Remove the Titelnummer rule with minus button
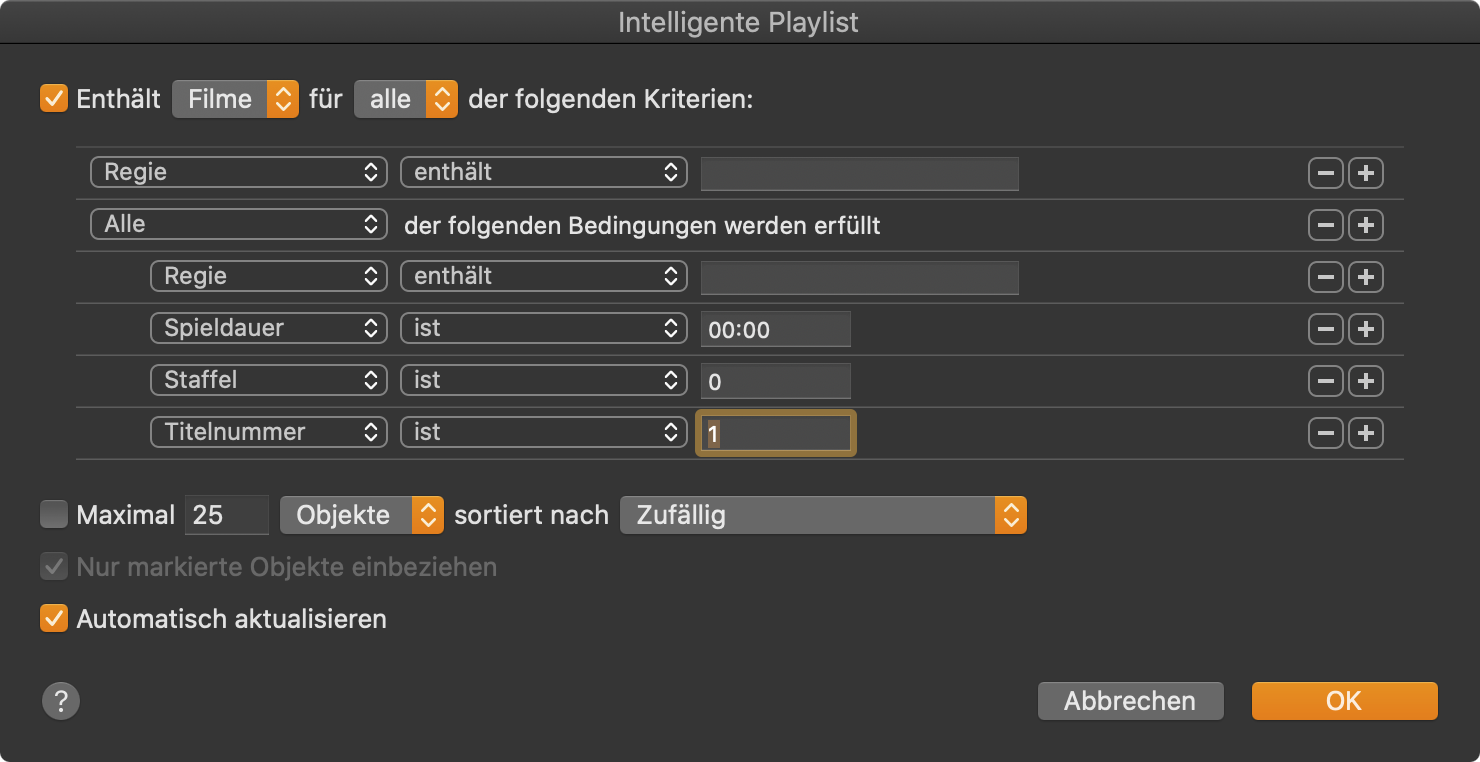 click(x=1325, y=433)
